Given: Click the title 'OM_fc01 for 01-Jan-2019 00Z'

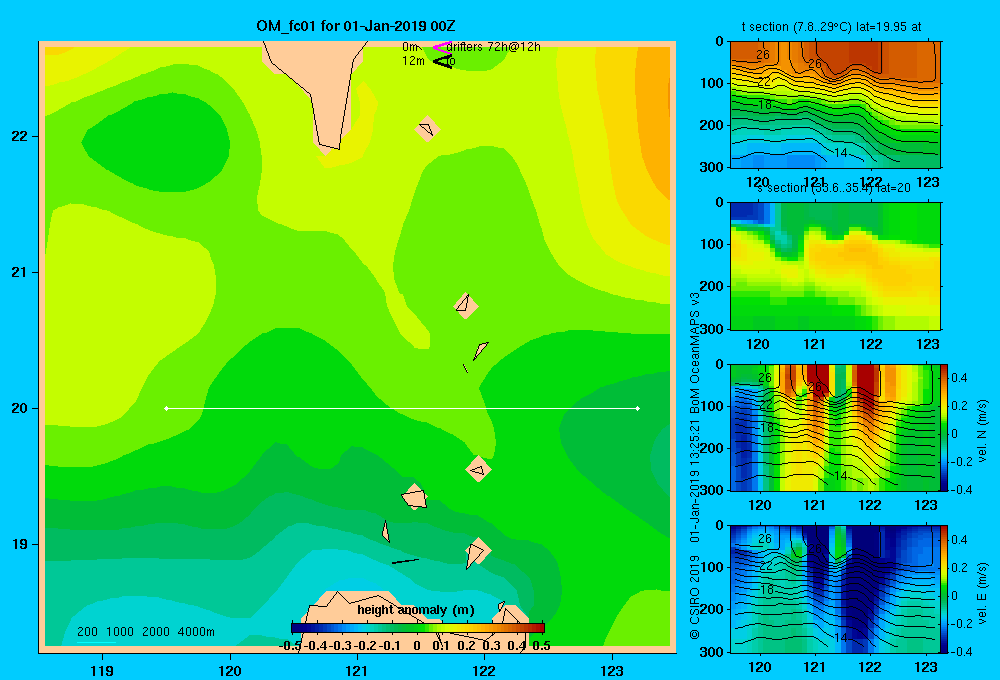Looking at the screenshot, I should (x=356, y=26).
